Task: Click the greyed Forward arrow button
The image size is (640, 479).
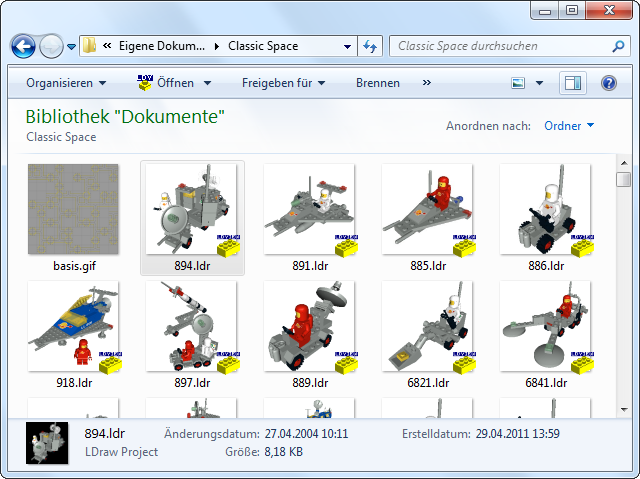Action: 51,46
